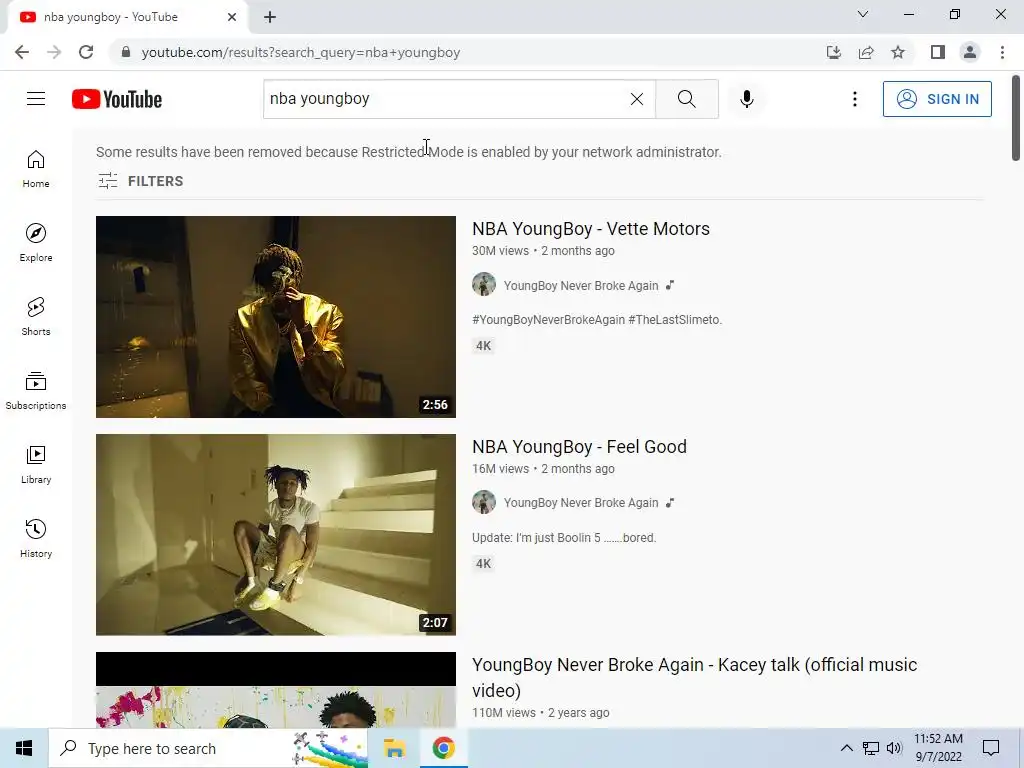
Task: Open channel name under Vette Motors
Action: tap(581, 285)
